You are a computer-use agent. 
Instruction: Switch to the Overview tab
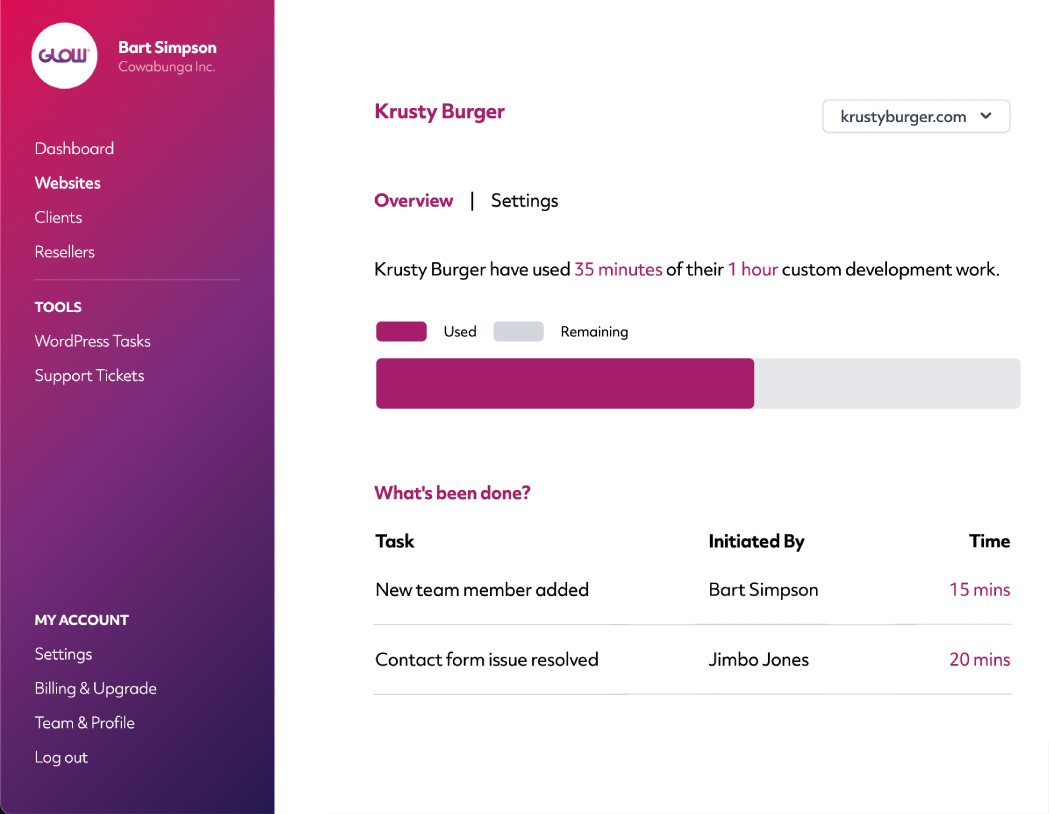(413, 201)
